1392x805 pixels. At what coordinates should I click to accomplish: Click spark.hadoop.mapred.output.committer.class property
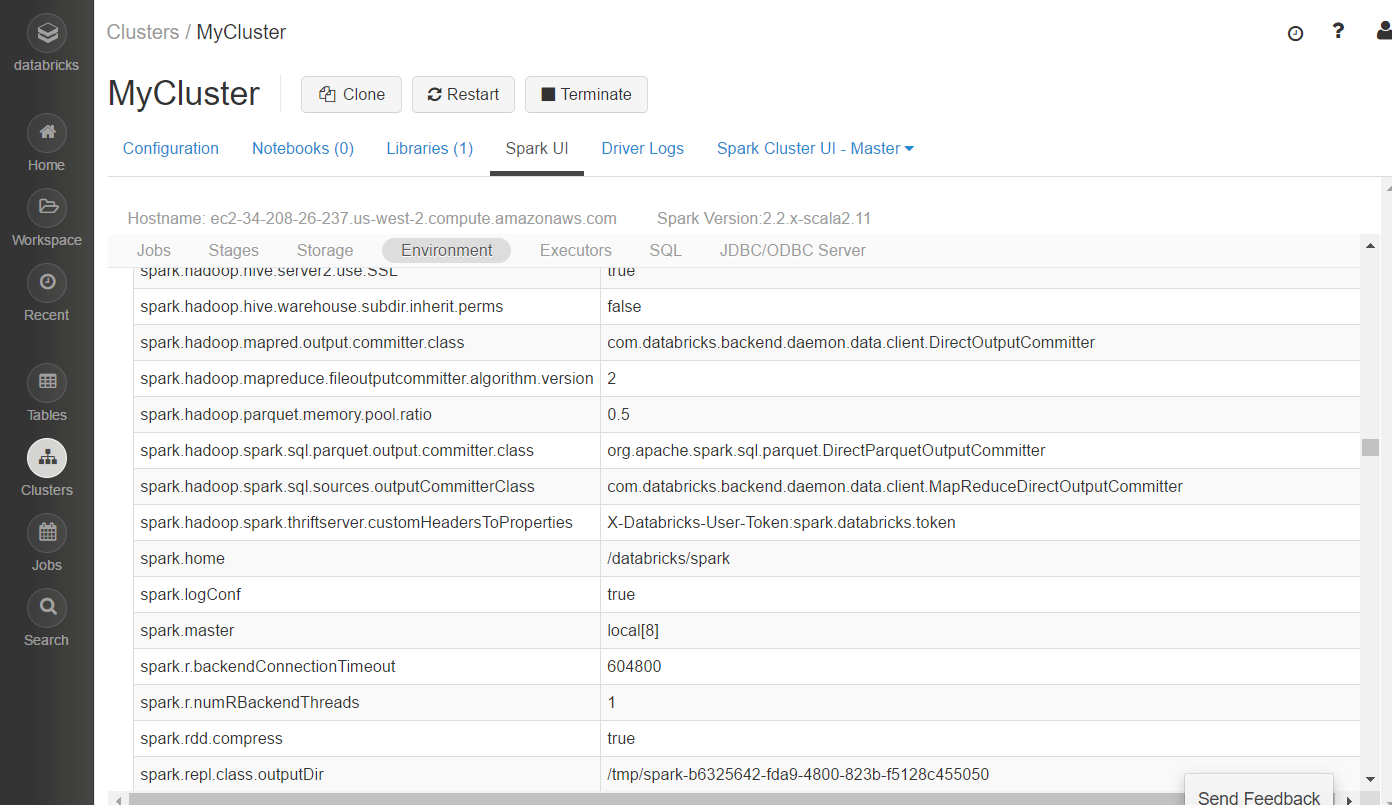[302, 342]
